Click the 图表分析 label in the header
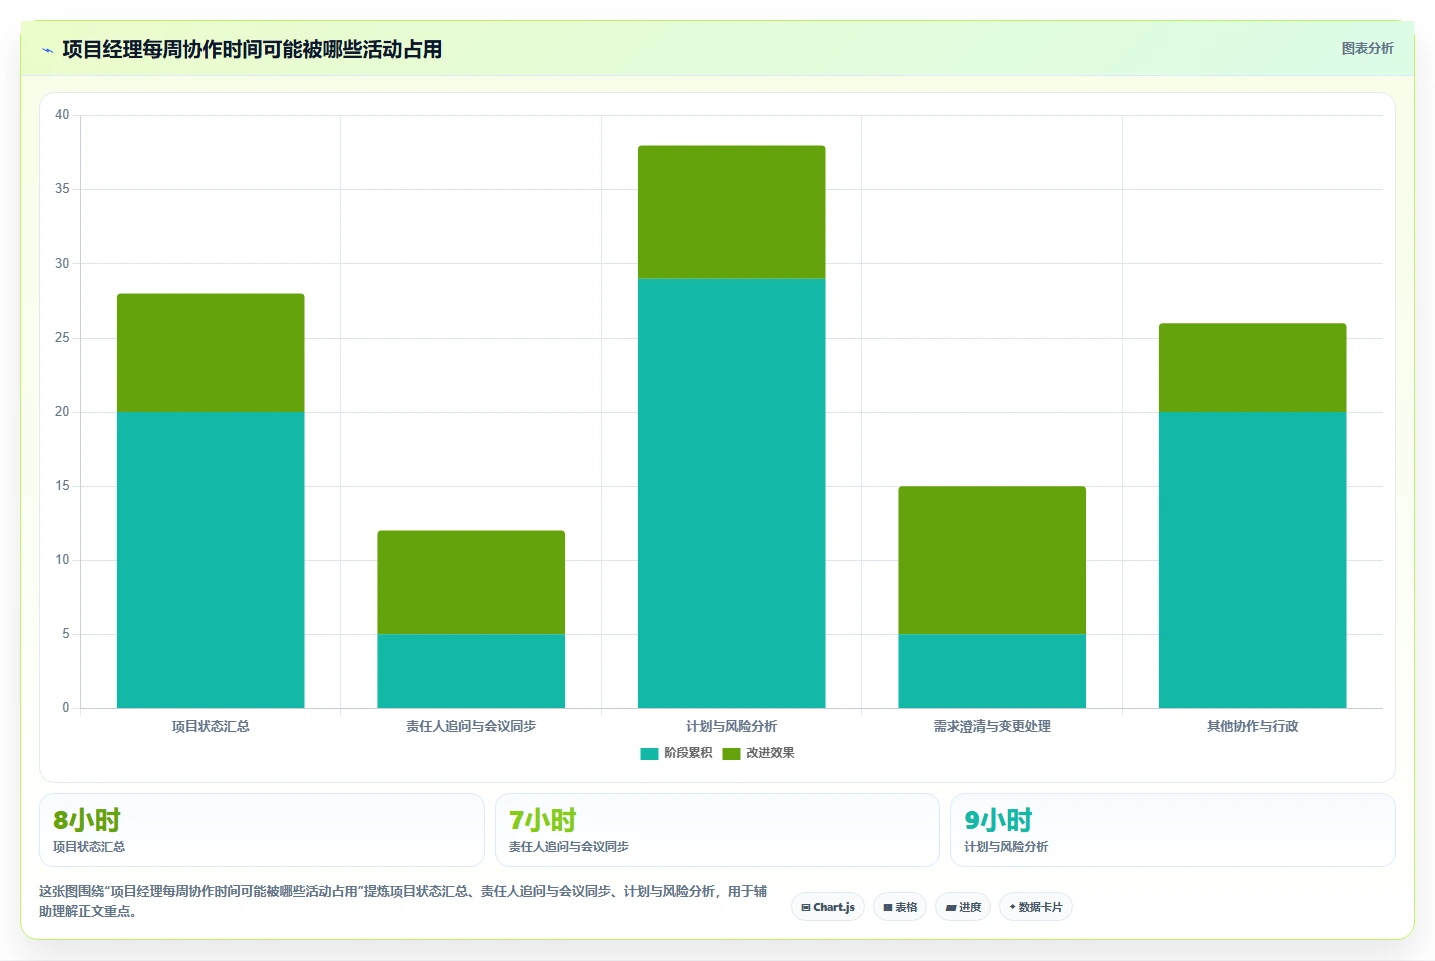Screen dimensions: 1435x961 tap(1367, 48)
